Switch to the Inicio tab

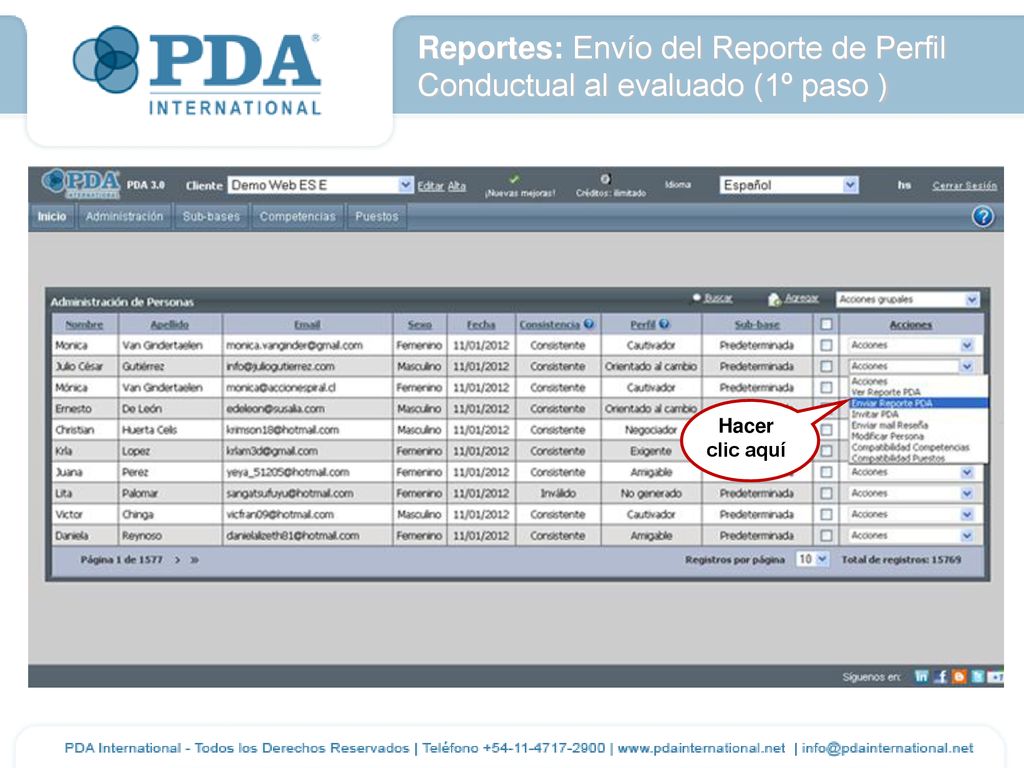click(x=52, y=216)
